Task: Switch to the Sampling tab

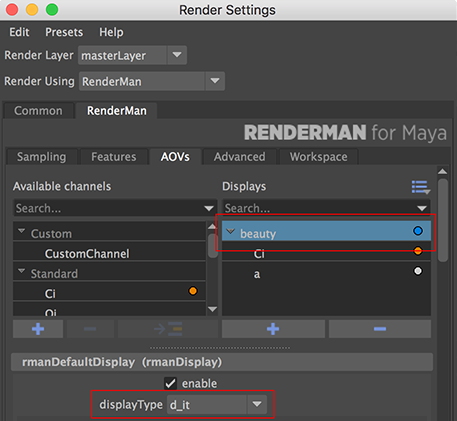Action: point(42,157)
